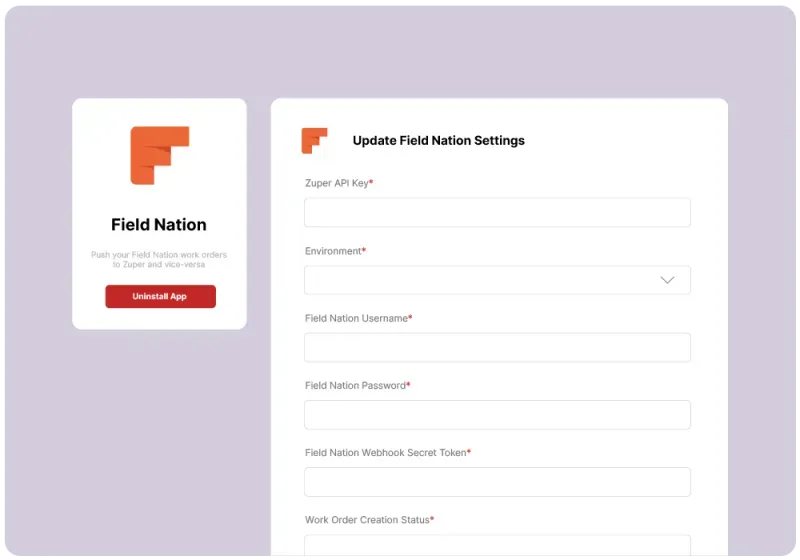Image resolution: width=800 pixels, height=560 pixels.
Task: Click the 'Work Order Creation Status' label
Action: (x=369, y=520)
